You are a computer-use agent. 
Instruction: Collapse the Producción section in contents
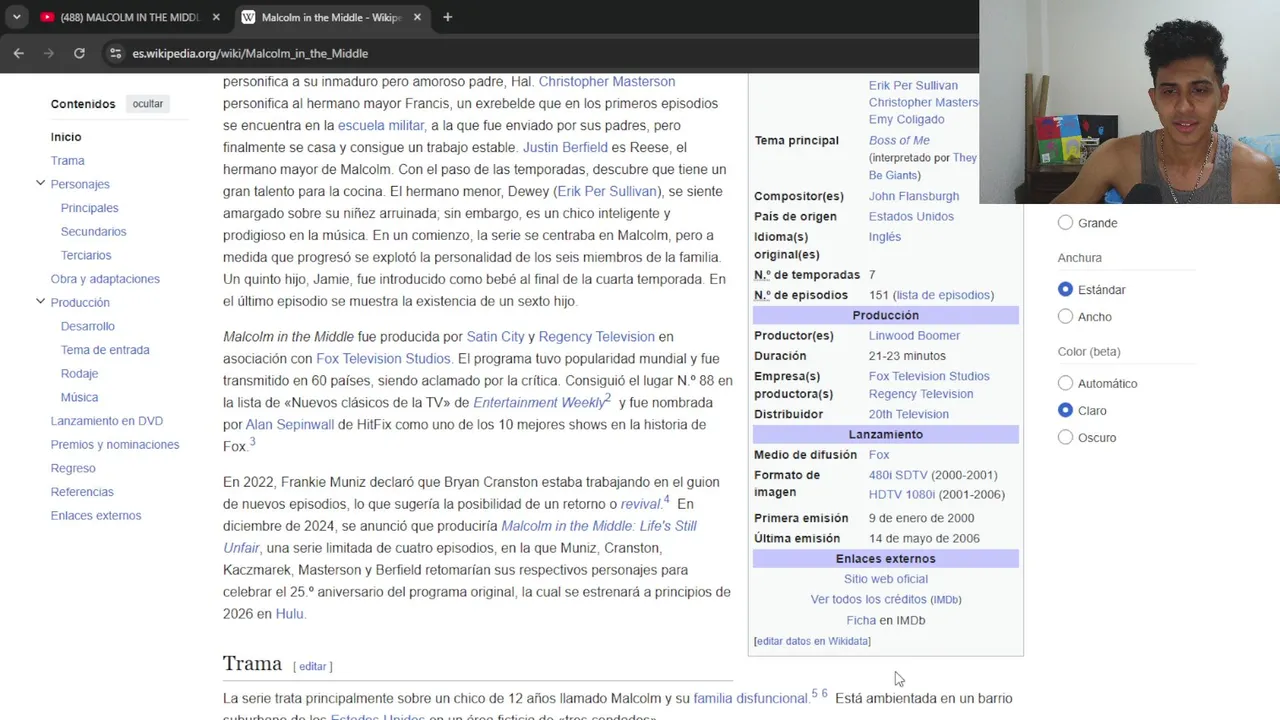(x=40, y=302)
